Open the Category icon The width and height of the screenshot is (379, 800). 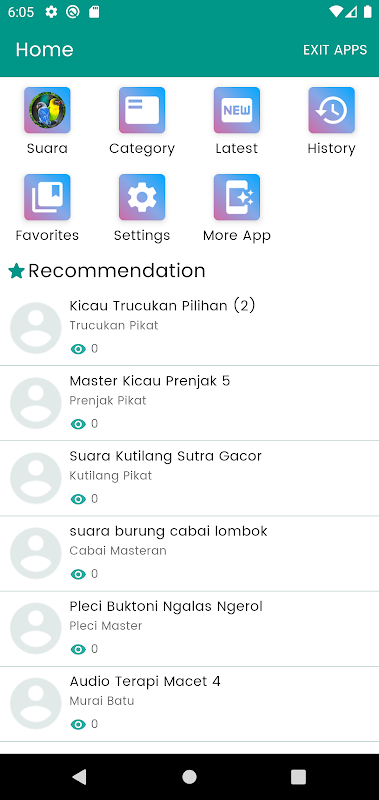pyautogui.click(x=142, y=110)
